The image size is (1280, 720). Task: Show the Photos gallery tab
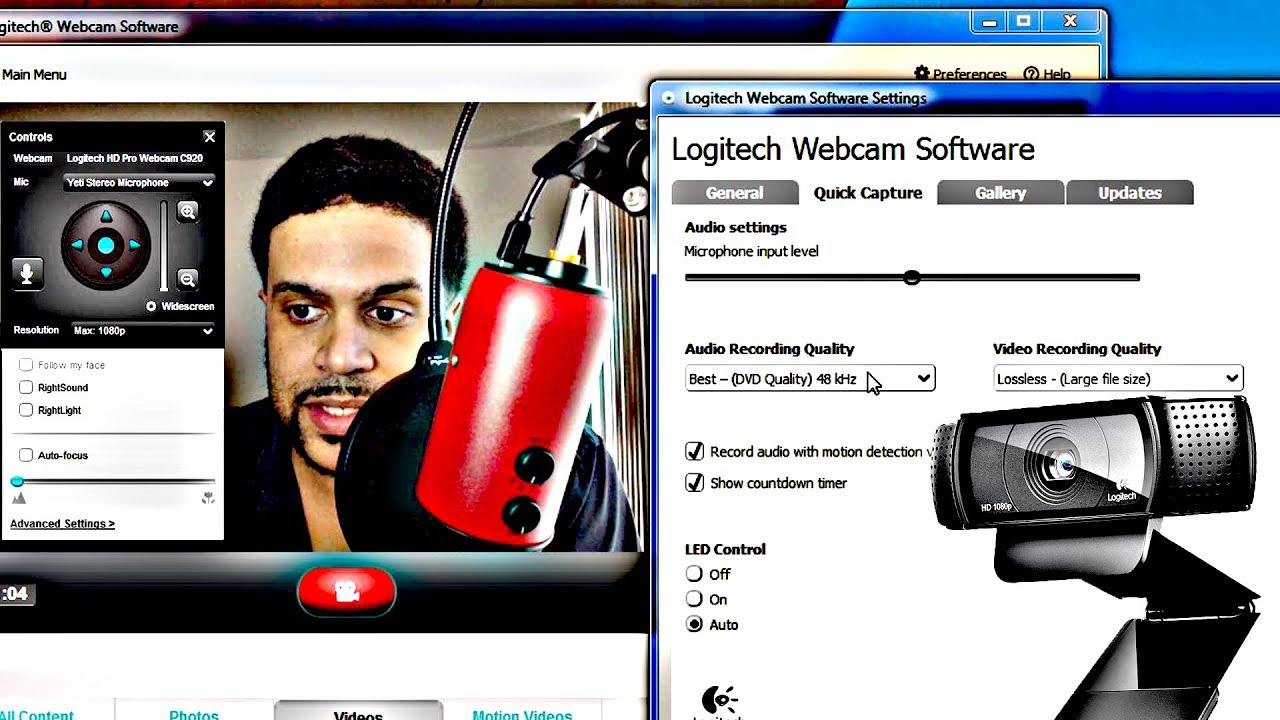click(194, 712)
